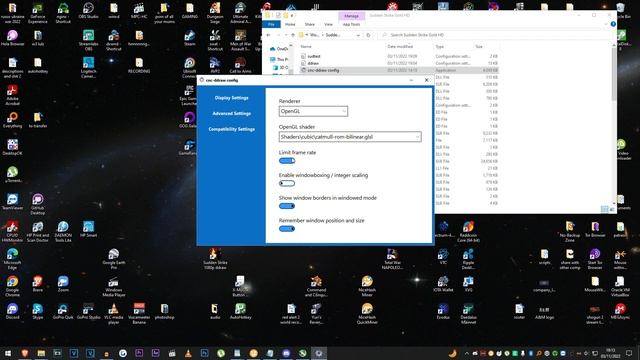The image size is (640, 360).
Task: Open Oracle VM VirtualBox desktop icon
Action: point(620,286)
